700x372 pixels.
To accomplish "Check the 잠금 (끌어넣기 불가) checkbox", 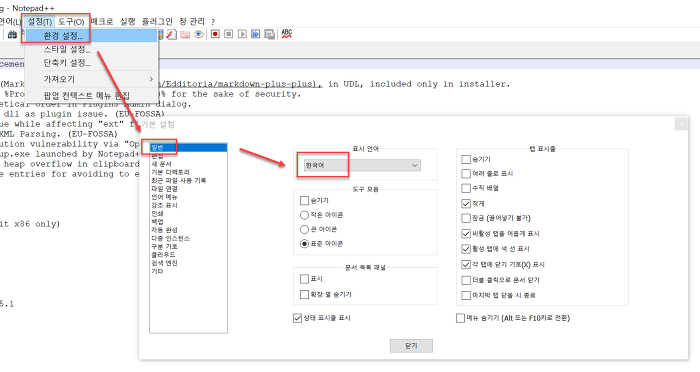I will [466, 218].
